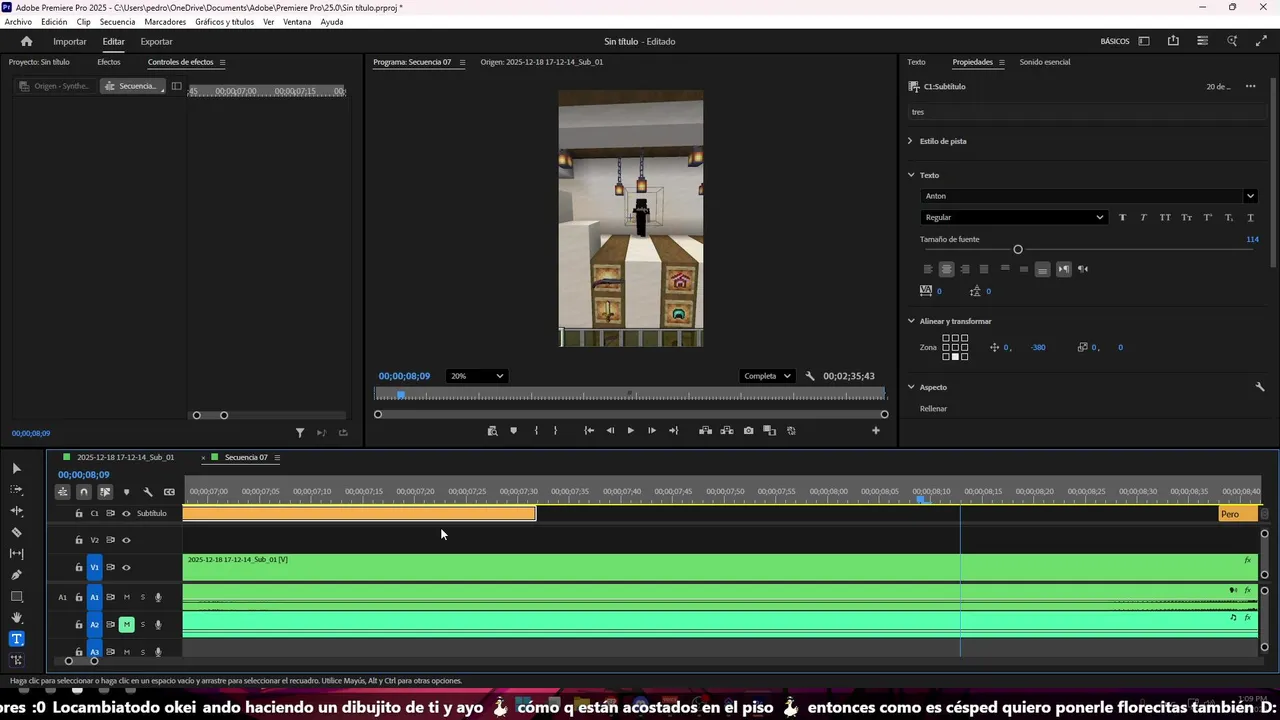1280x720 pixels.
Task: Open the Completa playback resolution dropdown
Action: (x=767, y=376)
